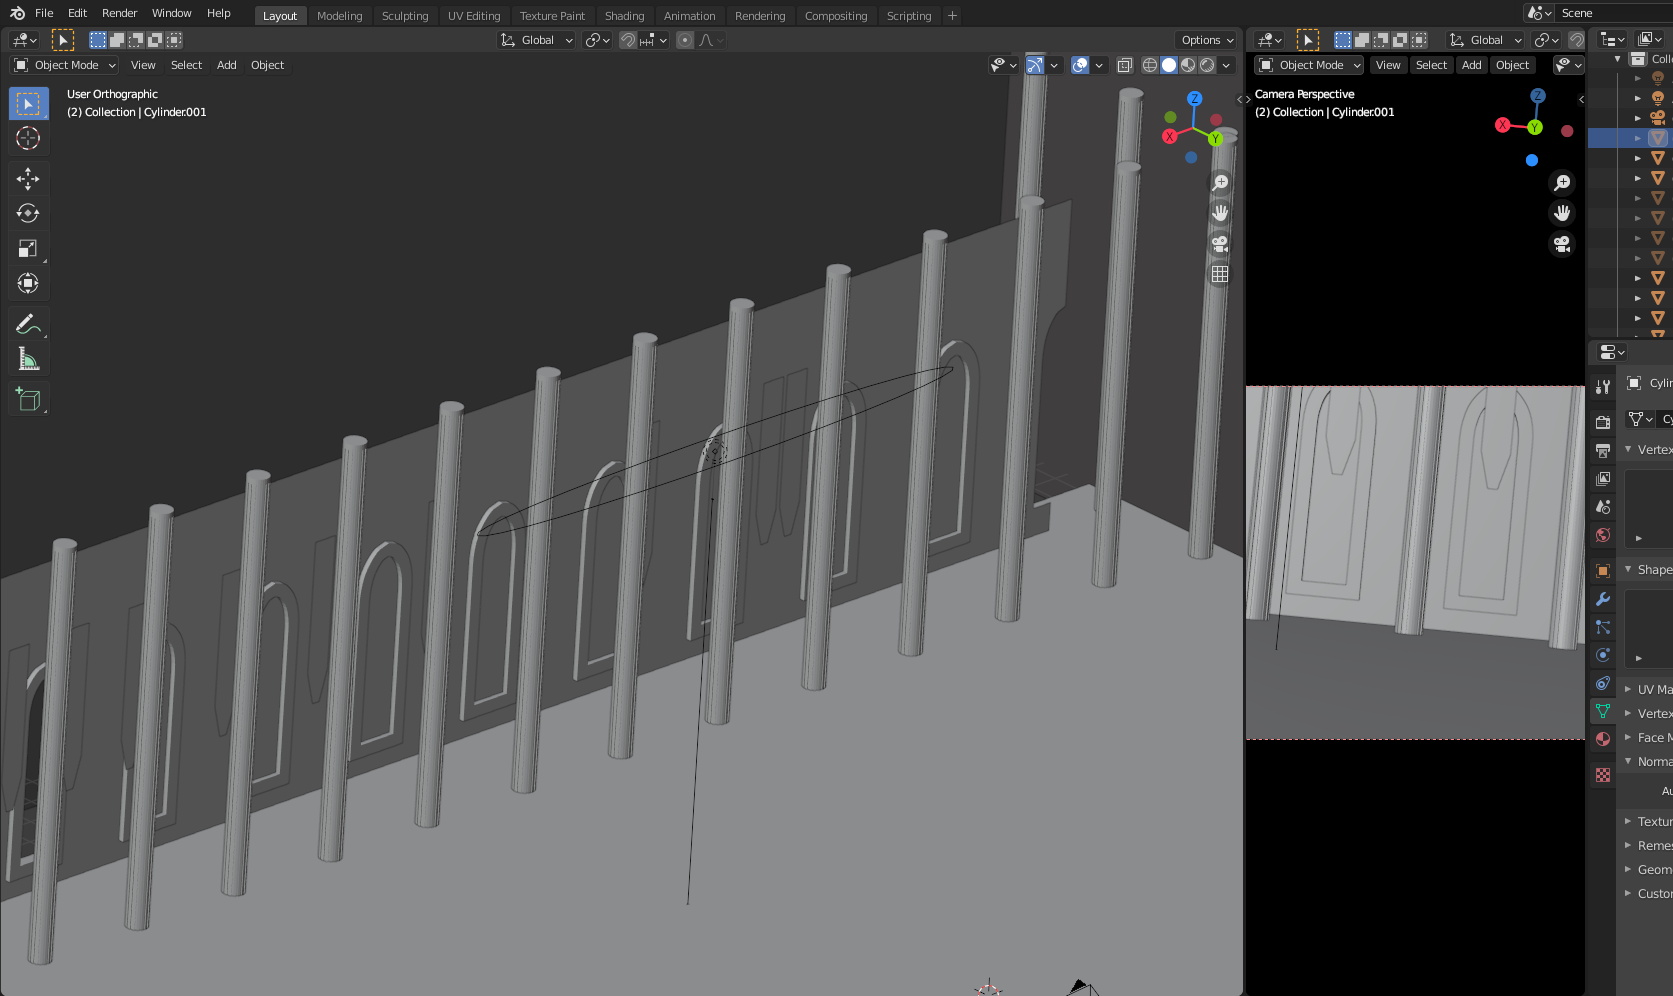This screenshot has width=1673, height=996.
Task: Activate the Scale tool
Action: (x=28, y=249)
